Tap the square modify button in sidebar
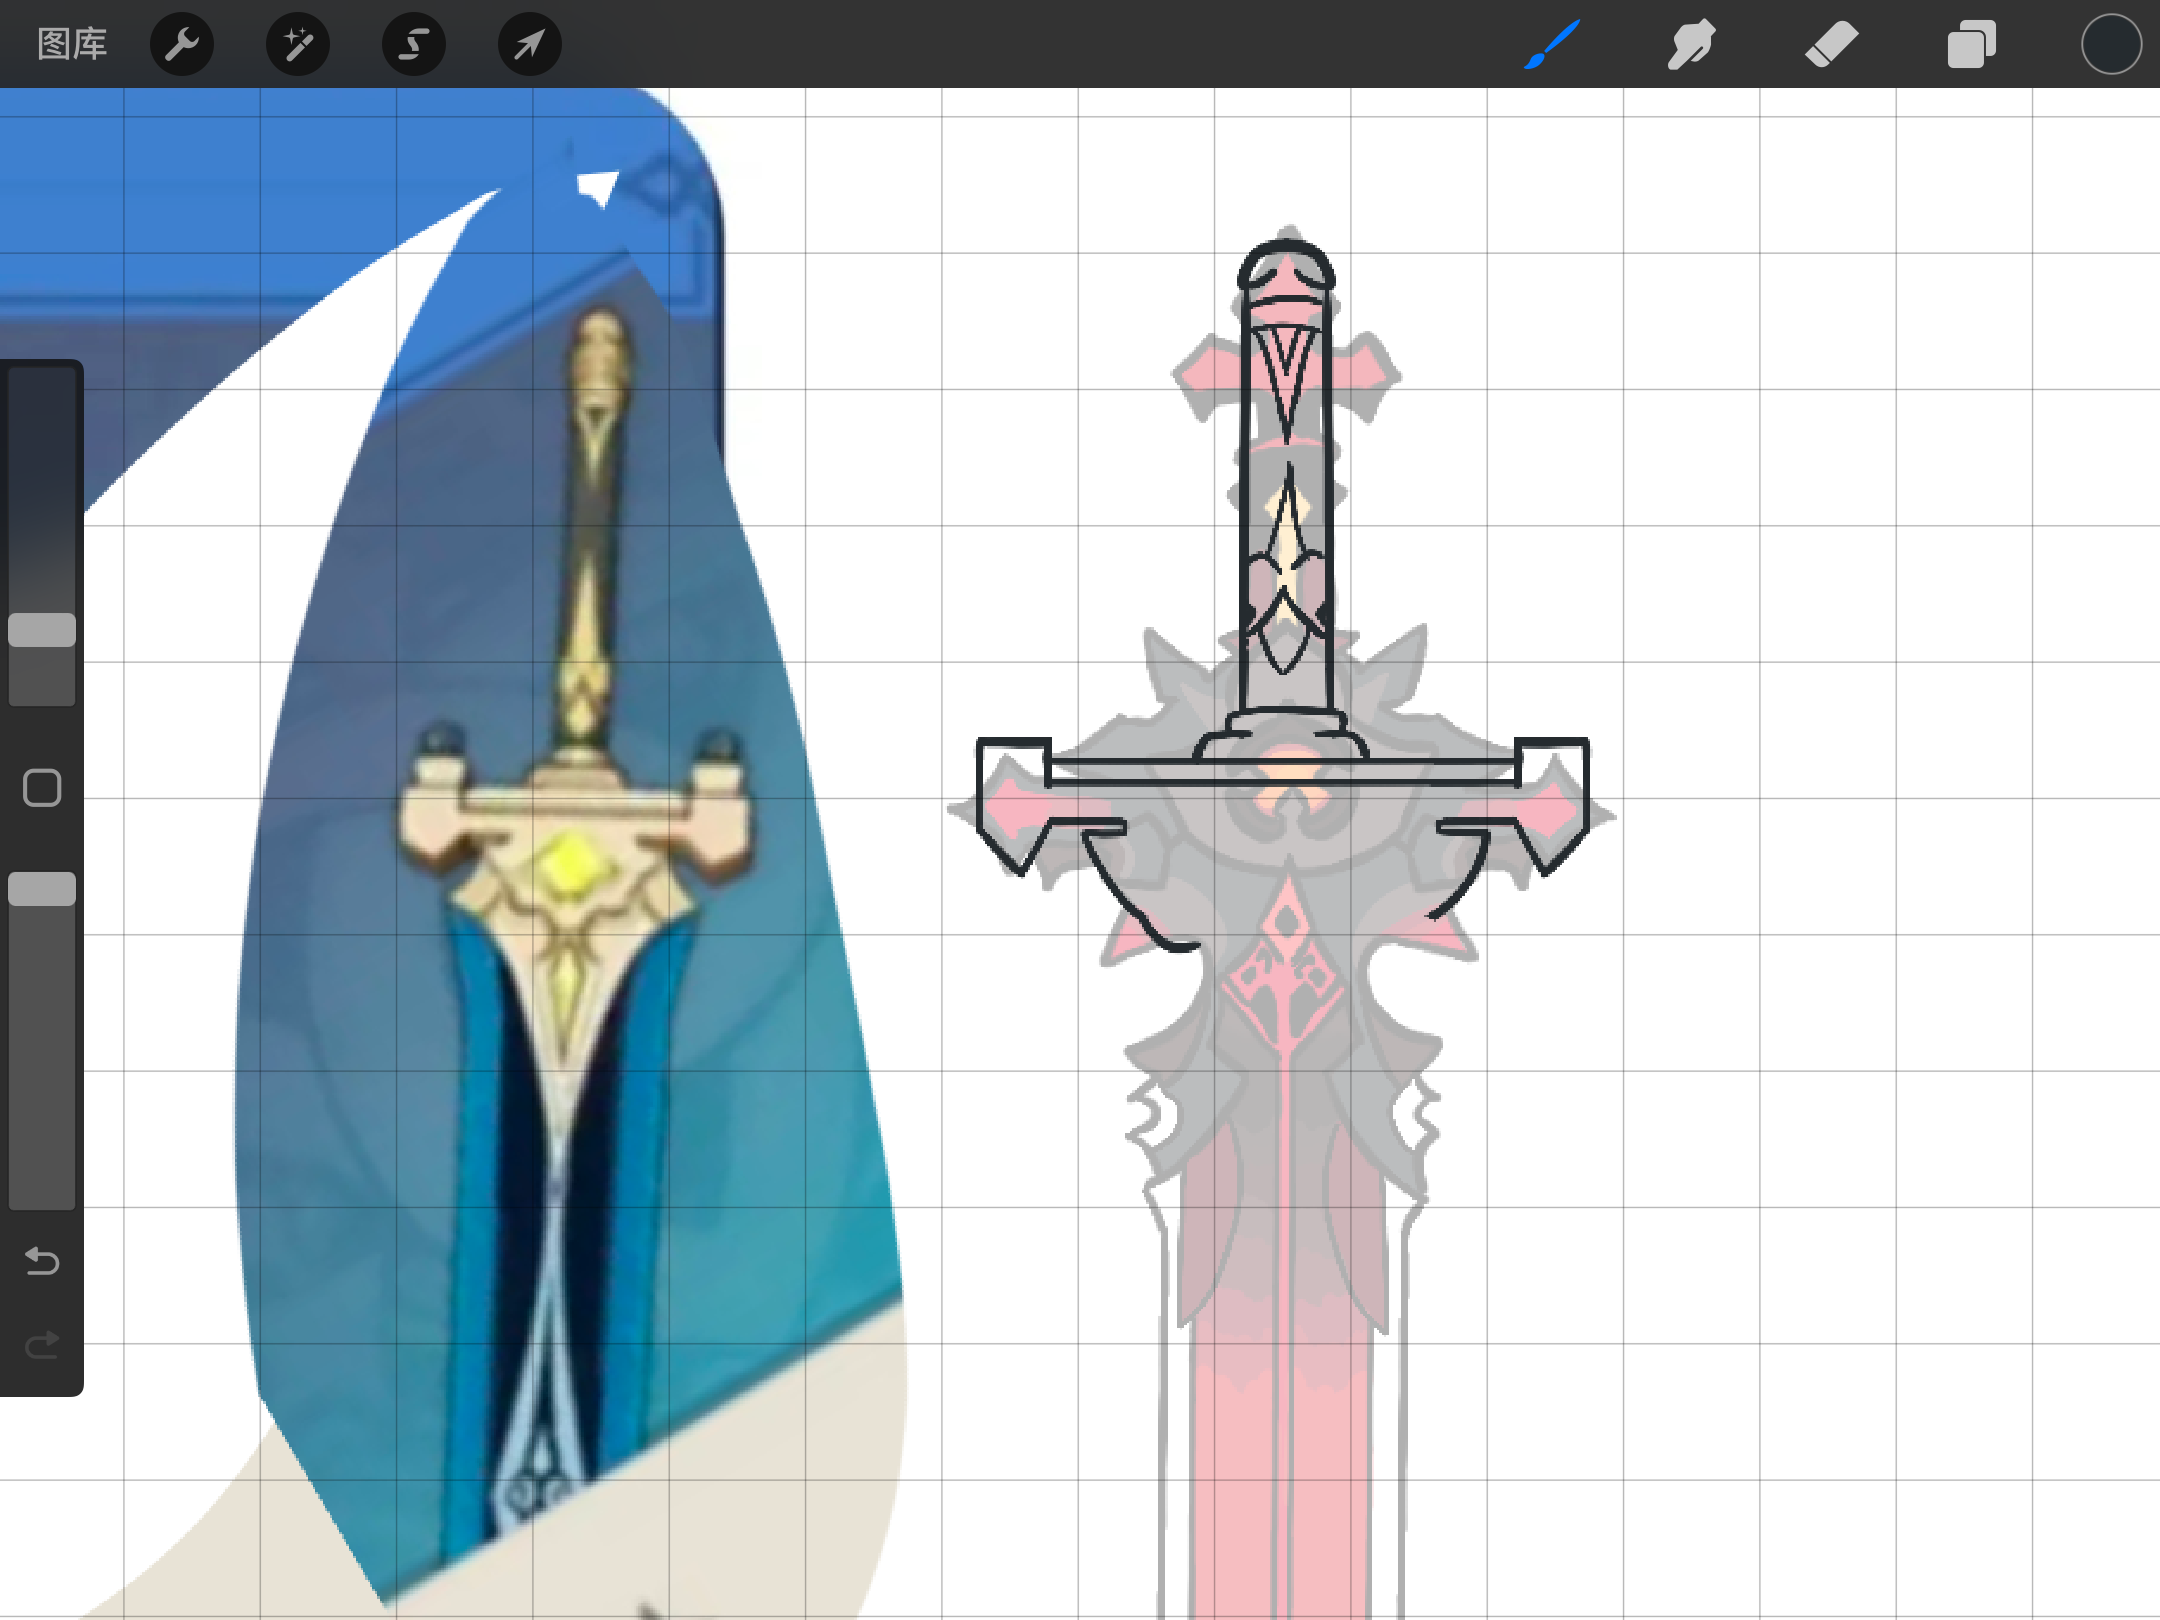Image resolution: width=2160 pixels, height=1620 pixels. click(42, 788)
